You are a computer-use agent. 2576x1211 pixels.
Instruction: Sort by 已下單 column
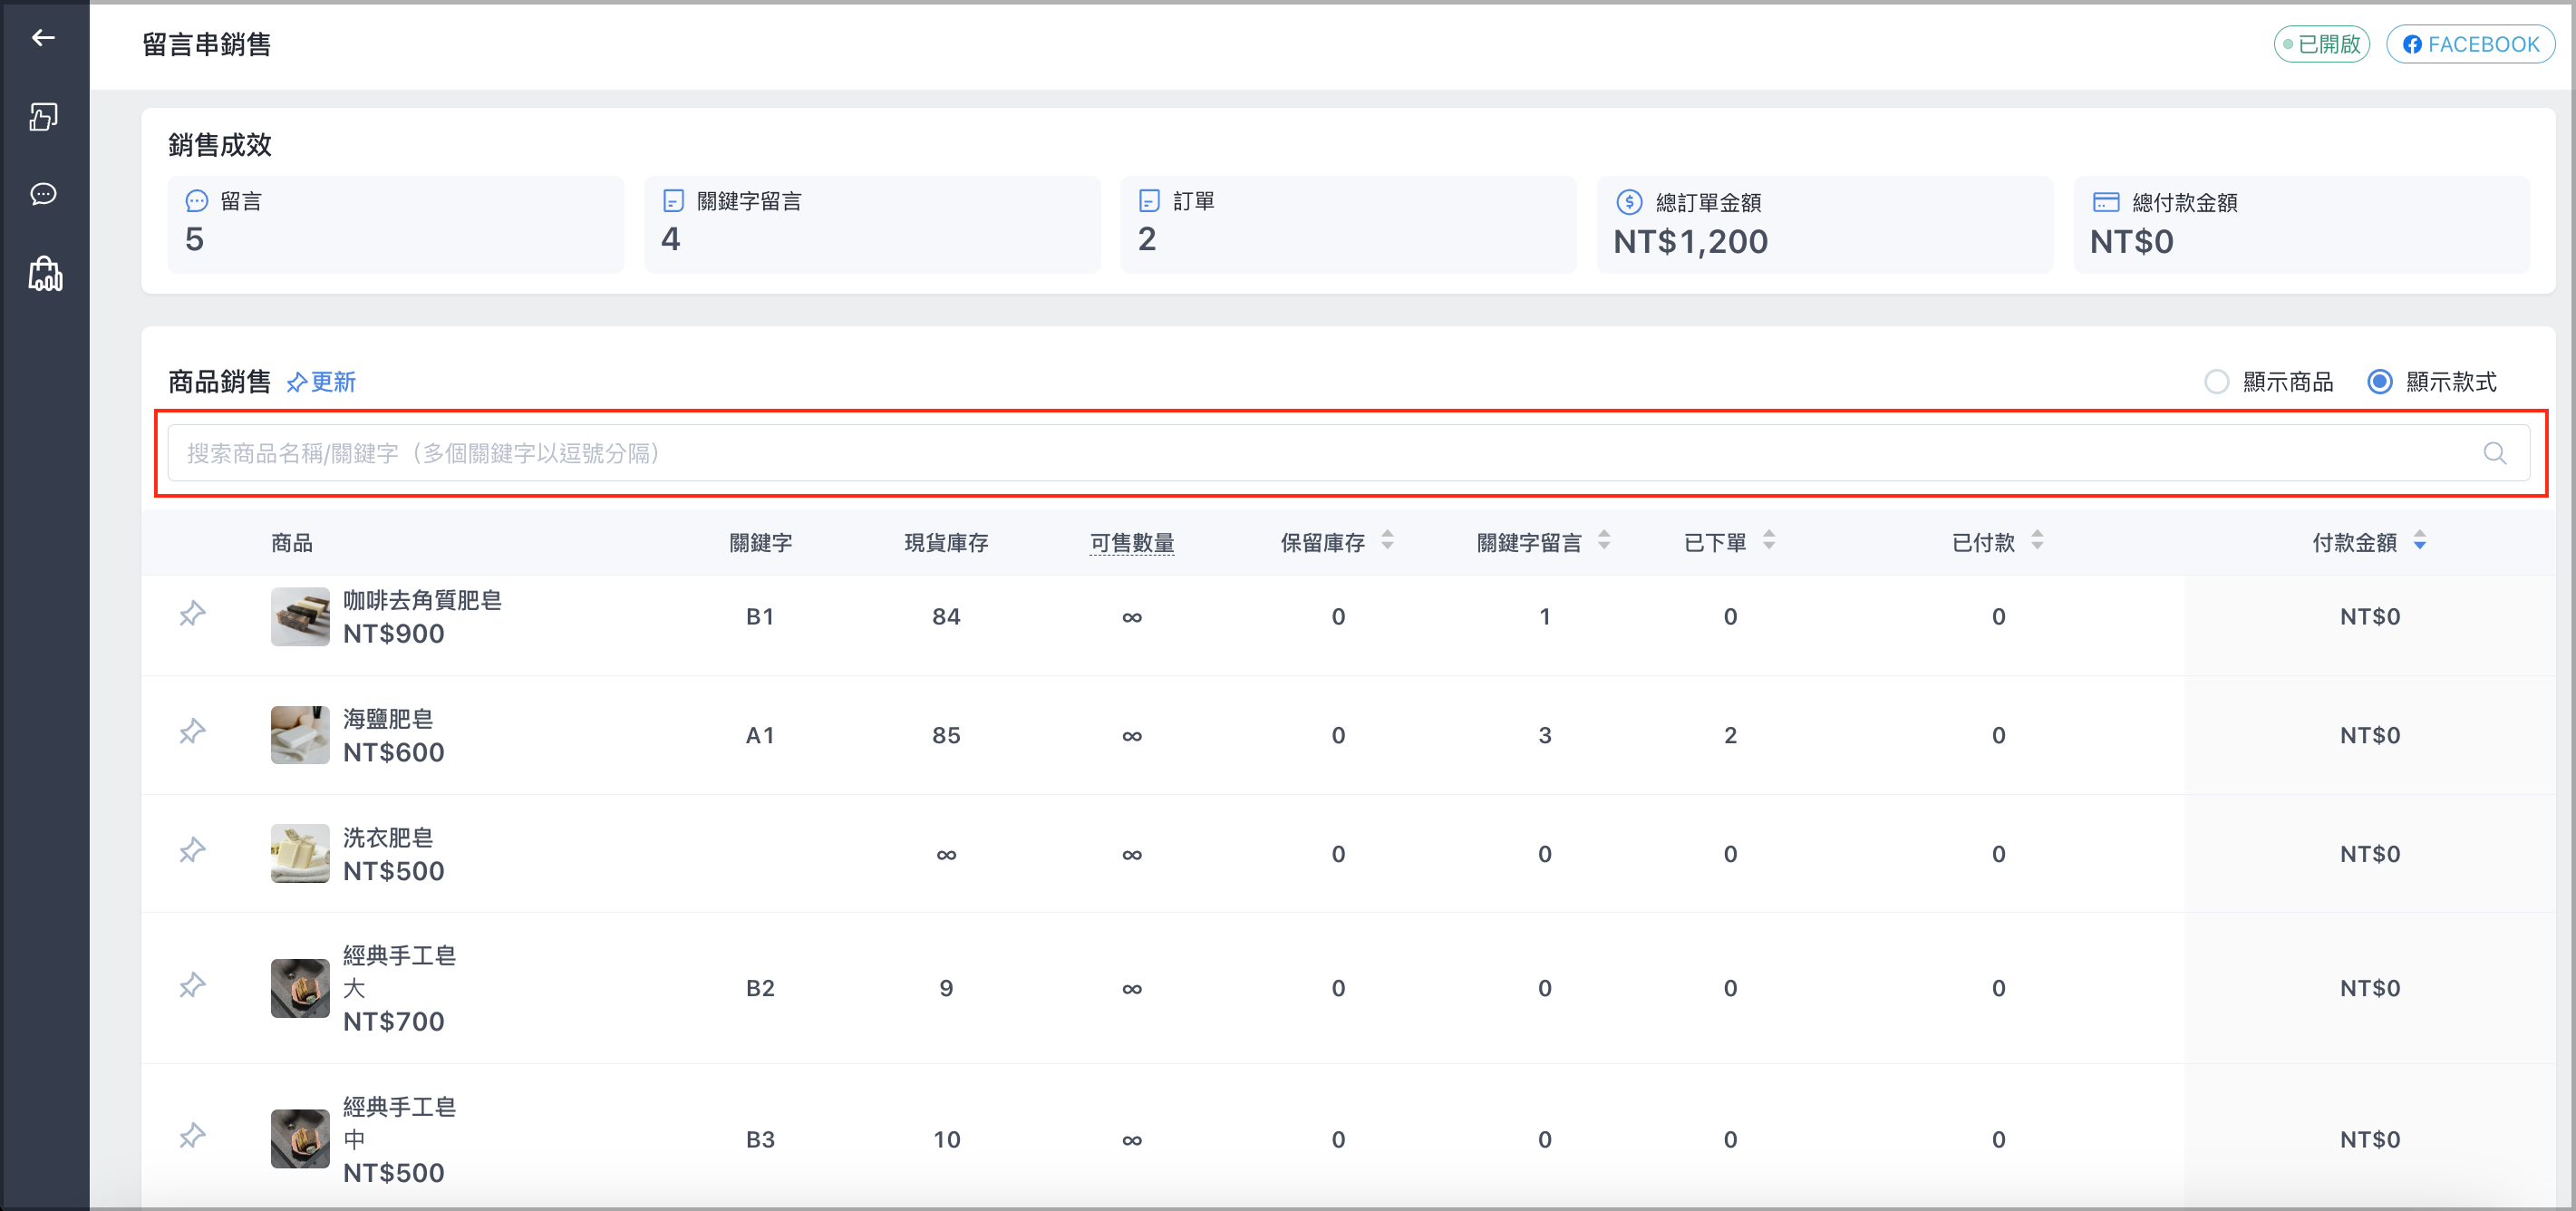(x=1769, y=541)
